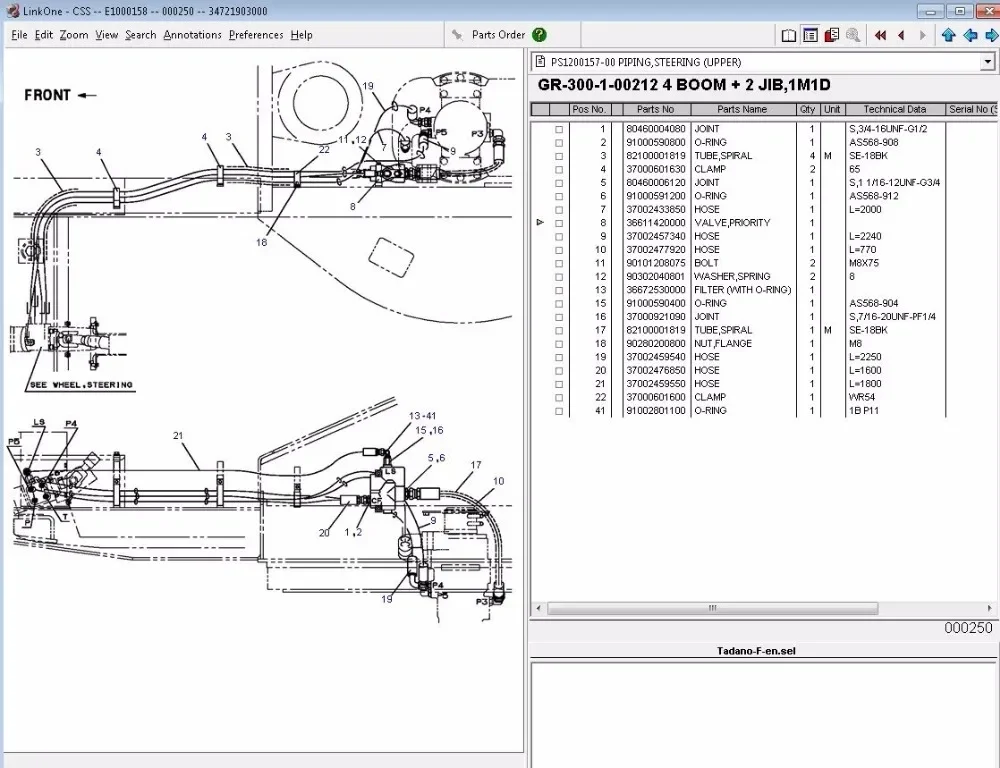This screenshot has height=768, width=1000.
Task: Click the red book library icon
Action: tap(831, 35)
